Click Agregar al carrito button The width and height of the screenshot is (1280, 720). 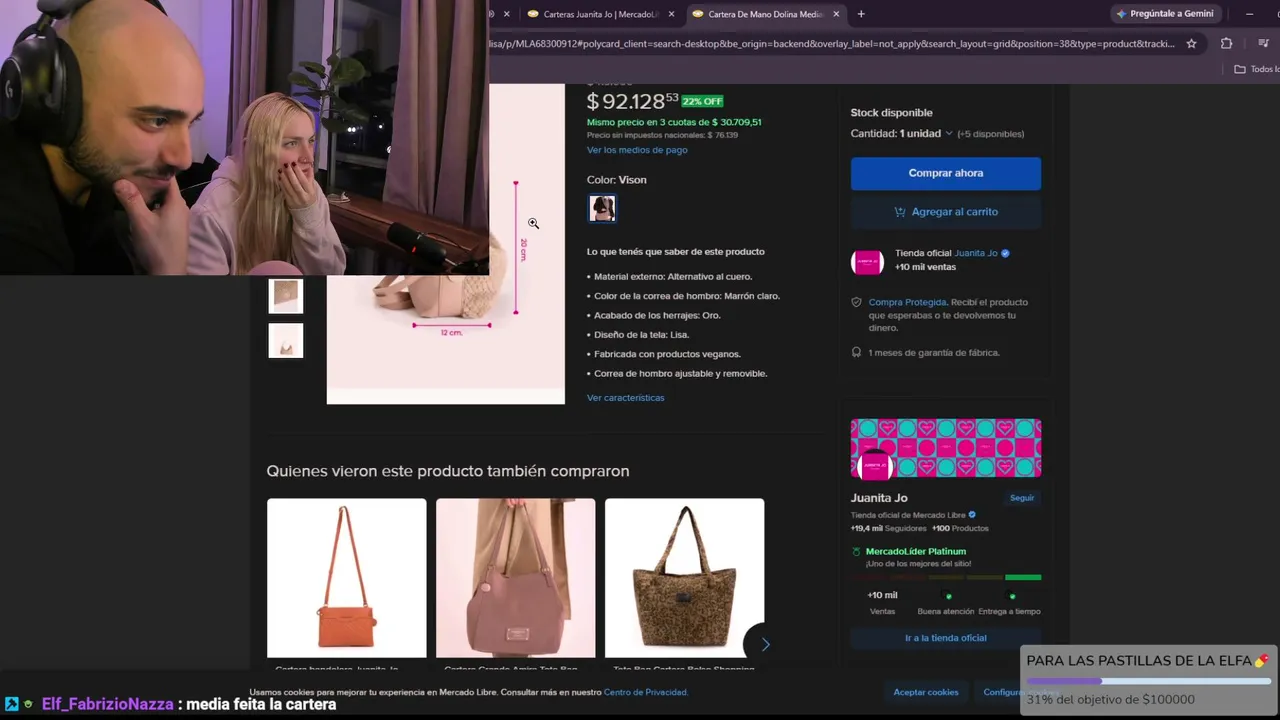tap(946, 212)
